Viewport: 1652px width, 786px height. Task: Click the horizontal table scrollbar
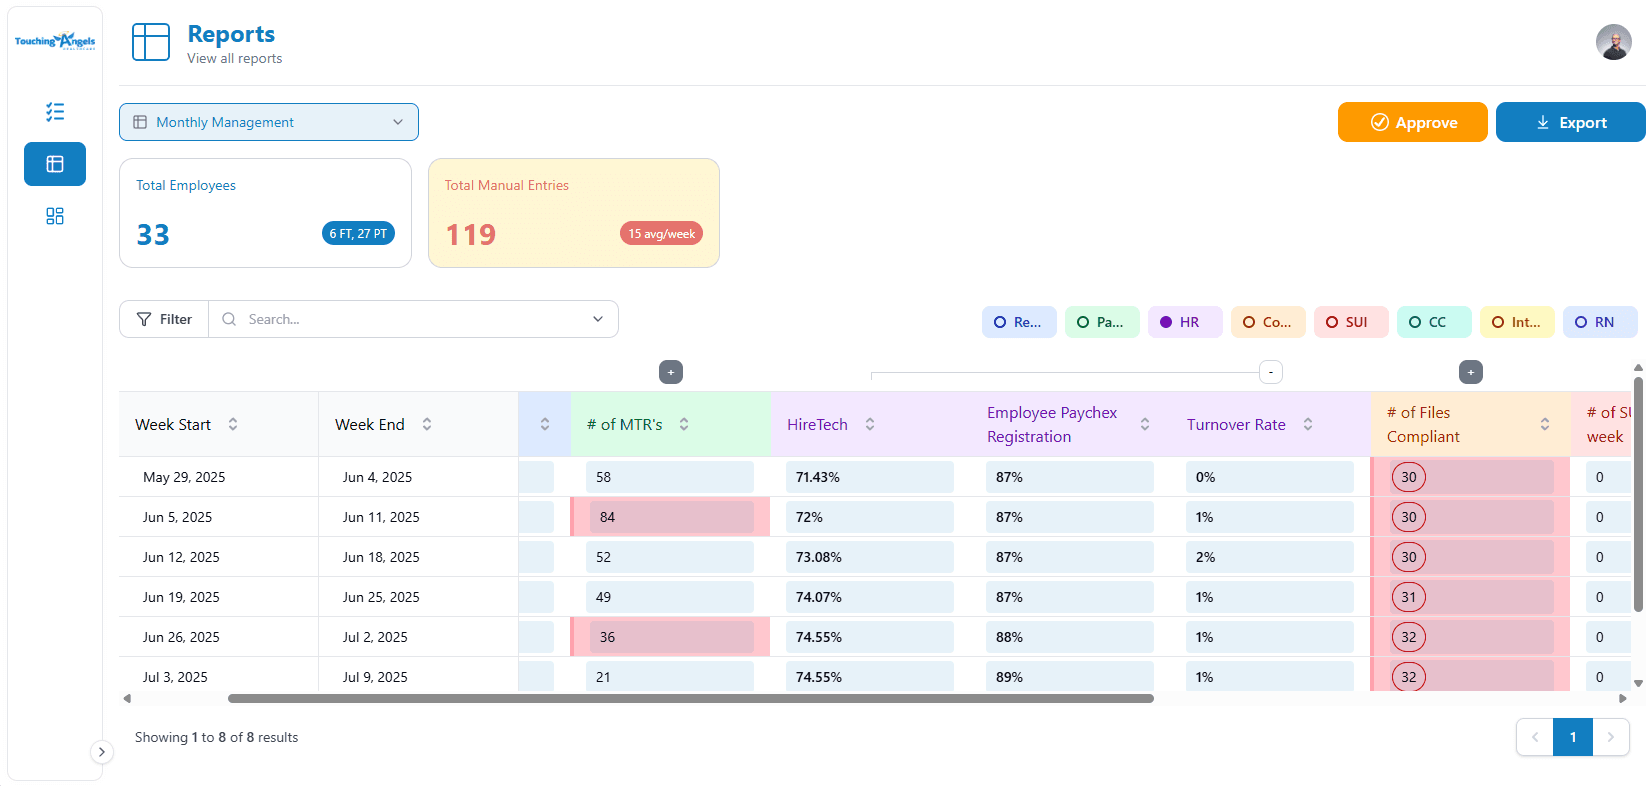pyautogui.click(x=690, y=699)
